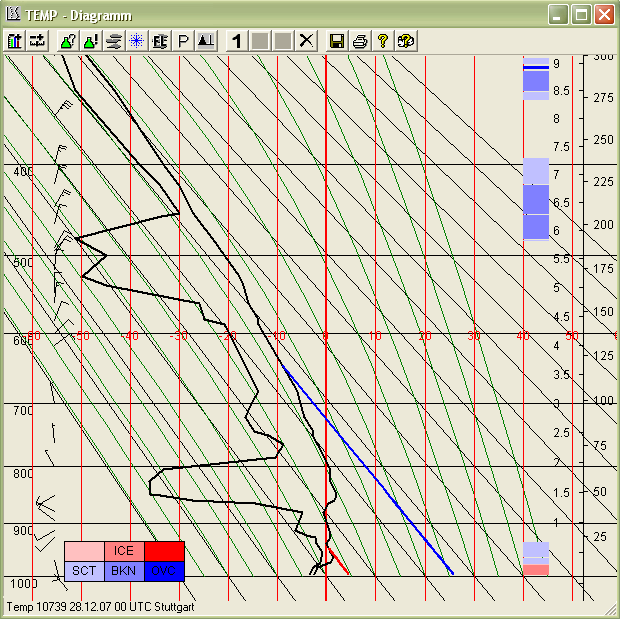Click the TEMP Diagramm title bar icon

point(13,14)
